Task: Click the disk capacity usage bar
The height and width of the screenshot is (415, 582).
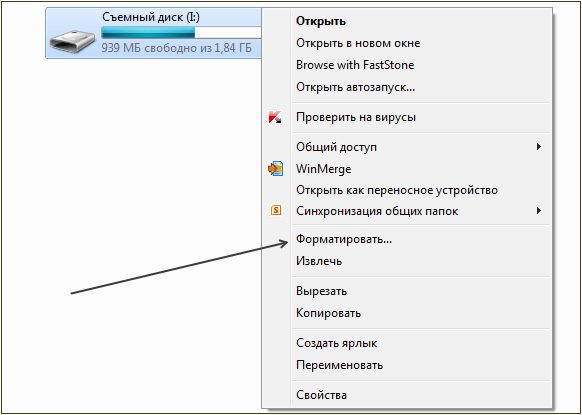Action: tap(181, 33)
